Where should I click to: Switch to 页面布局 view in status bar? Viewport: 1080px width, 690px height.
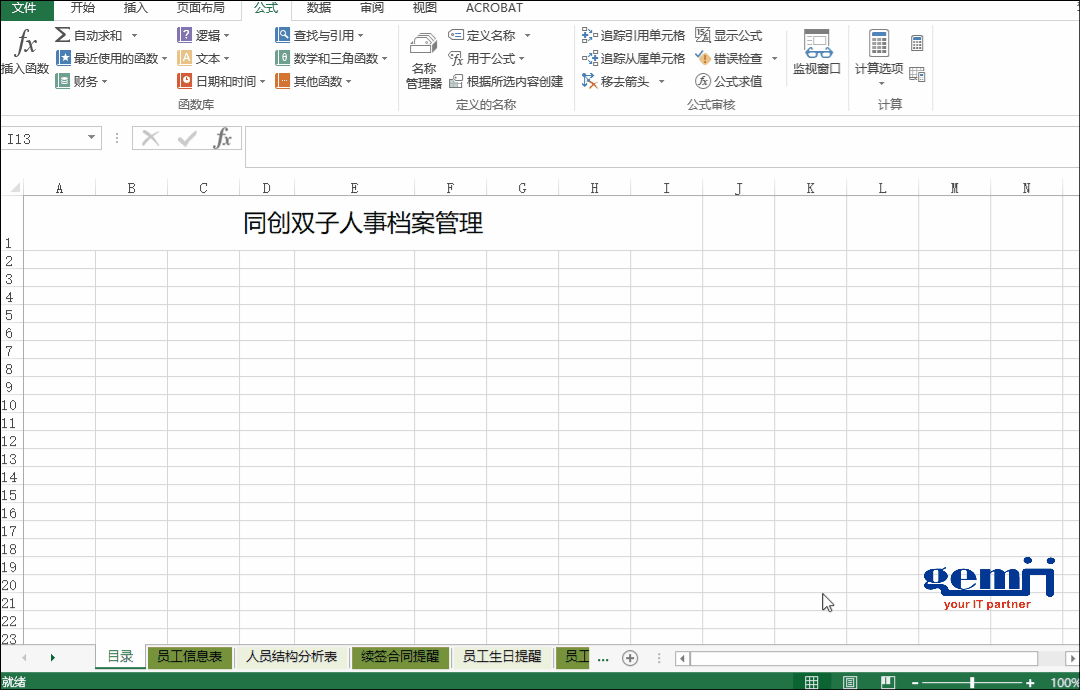[849, 681]
